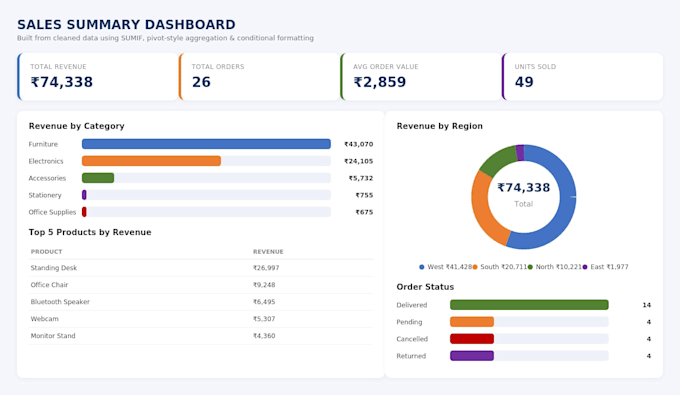Select the Webcam product row
The image size is (680, 395).
click(x=201, y=319)
